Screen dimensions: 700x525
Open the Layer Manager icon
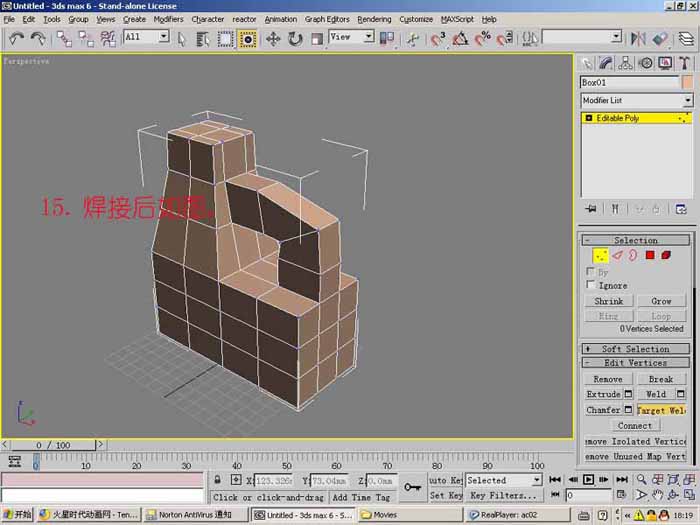[686, 39]
